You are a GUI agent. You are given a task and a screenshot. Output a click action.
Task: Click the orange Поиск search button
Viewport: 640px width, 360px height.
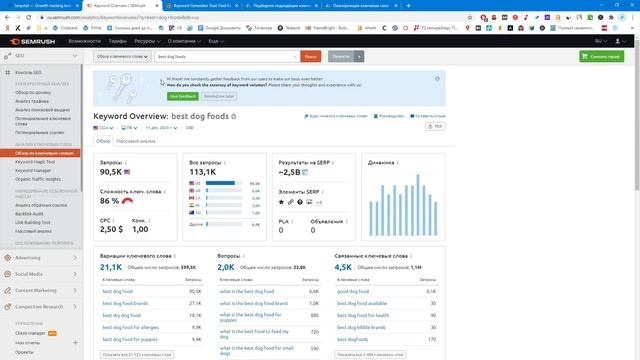point(311,56)
